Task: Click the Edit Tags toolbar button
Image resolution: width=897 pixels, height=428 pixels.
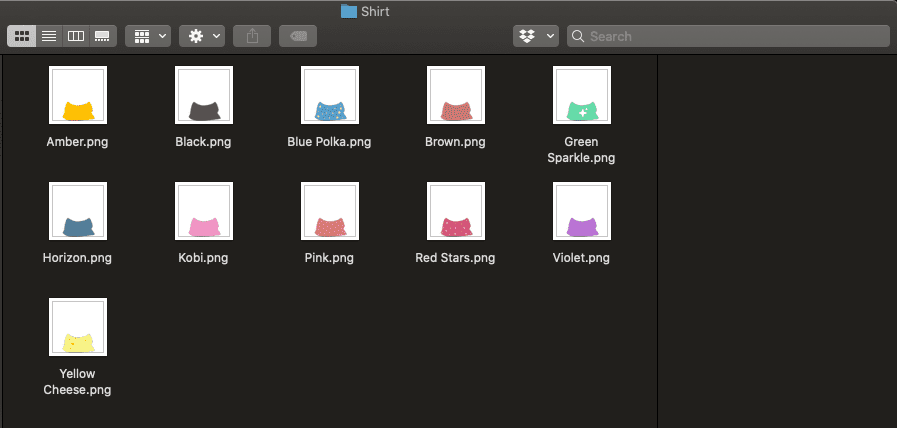Action: pos(298,36)
